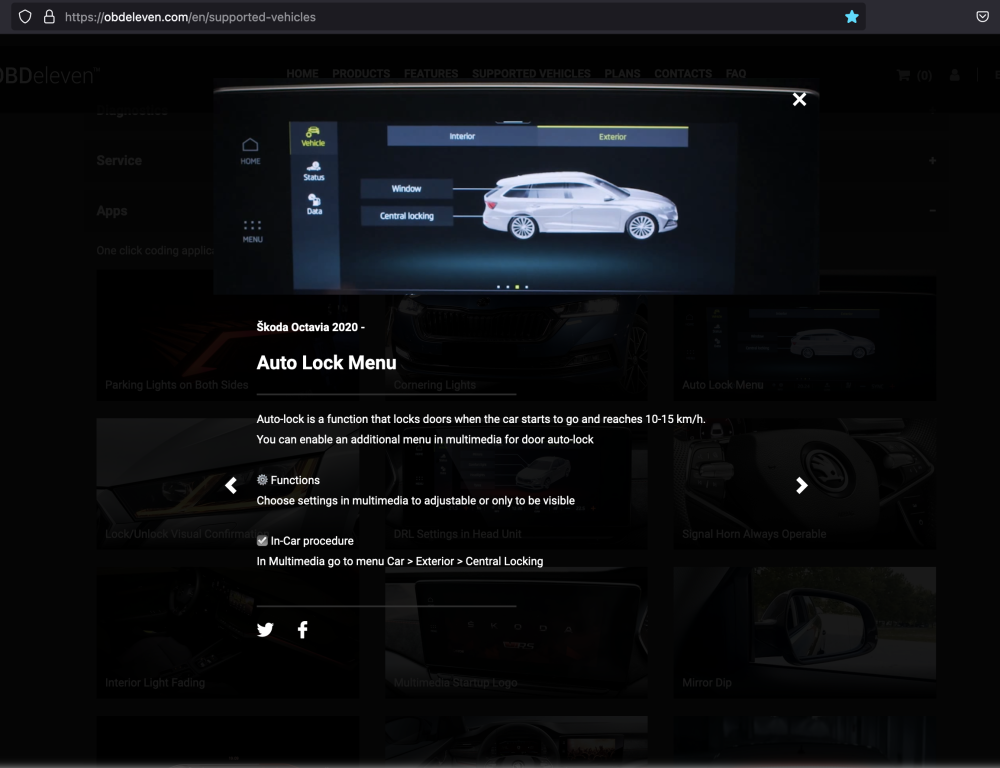Open the Pocket save icon
The image size is (1000, 768).
982,17
